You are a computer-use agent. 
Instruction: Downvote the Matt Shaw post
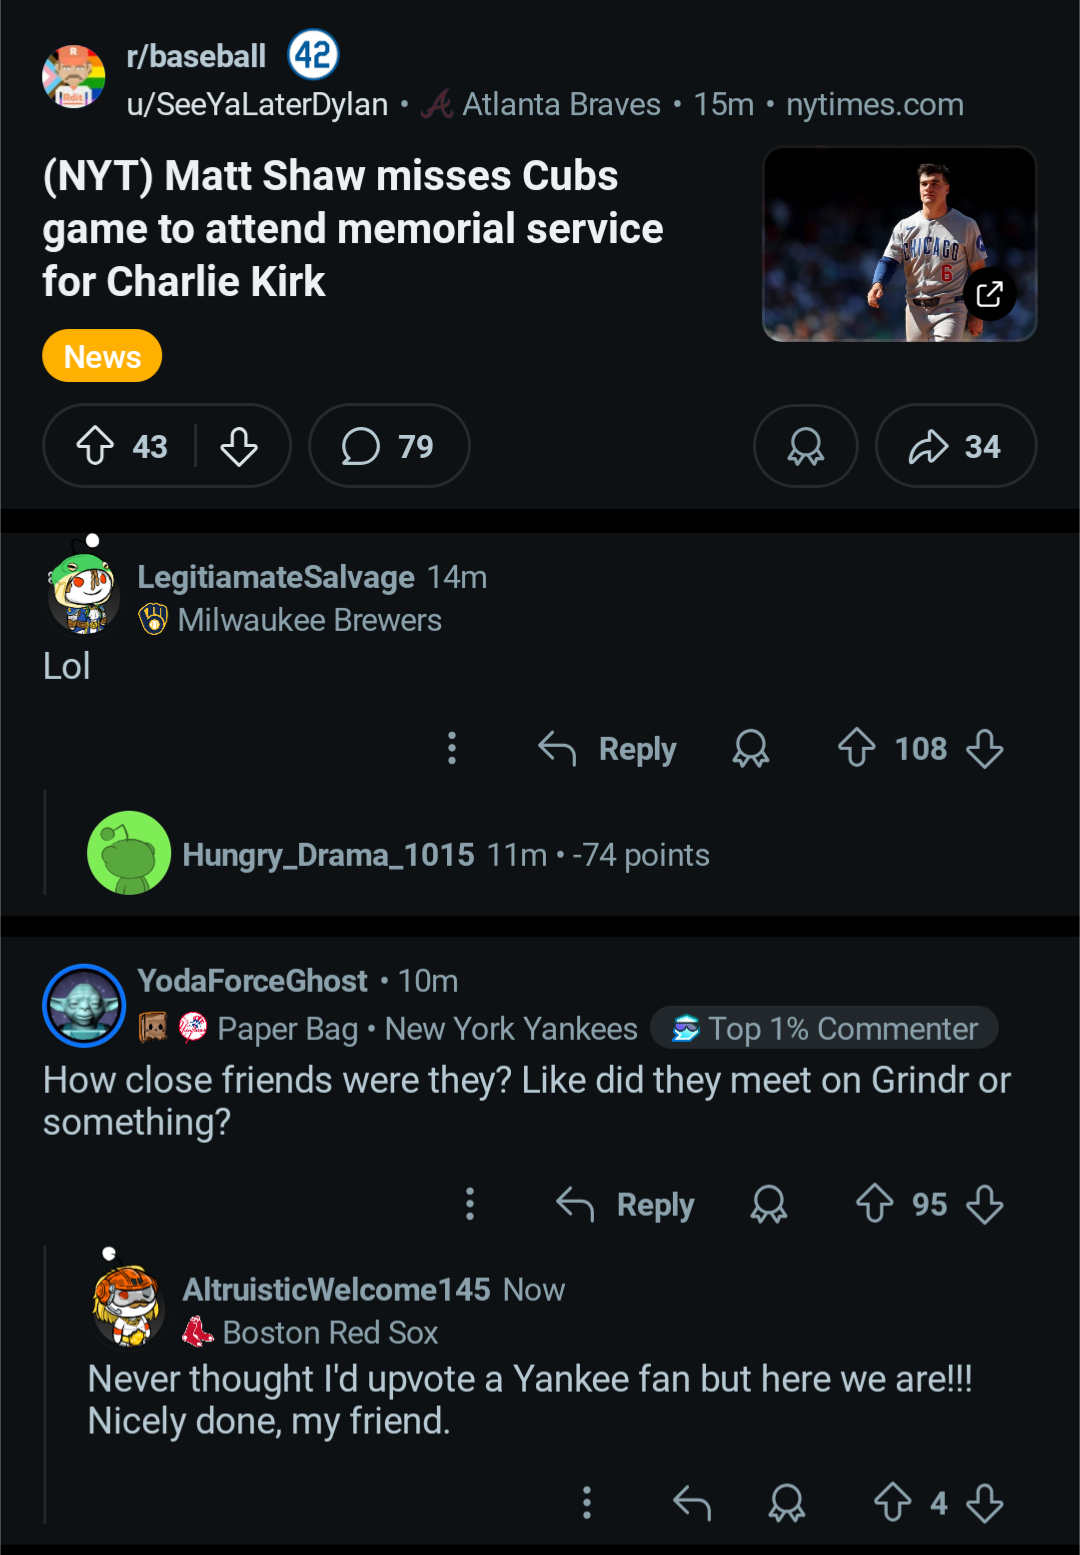(239, 446)
